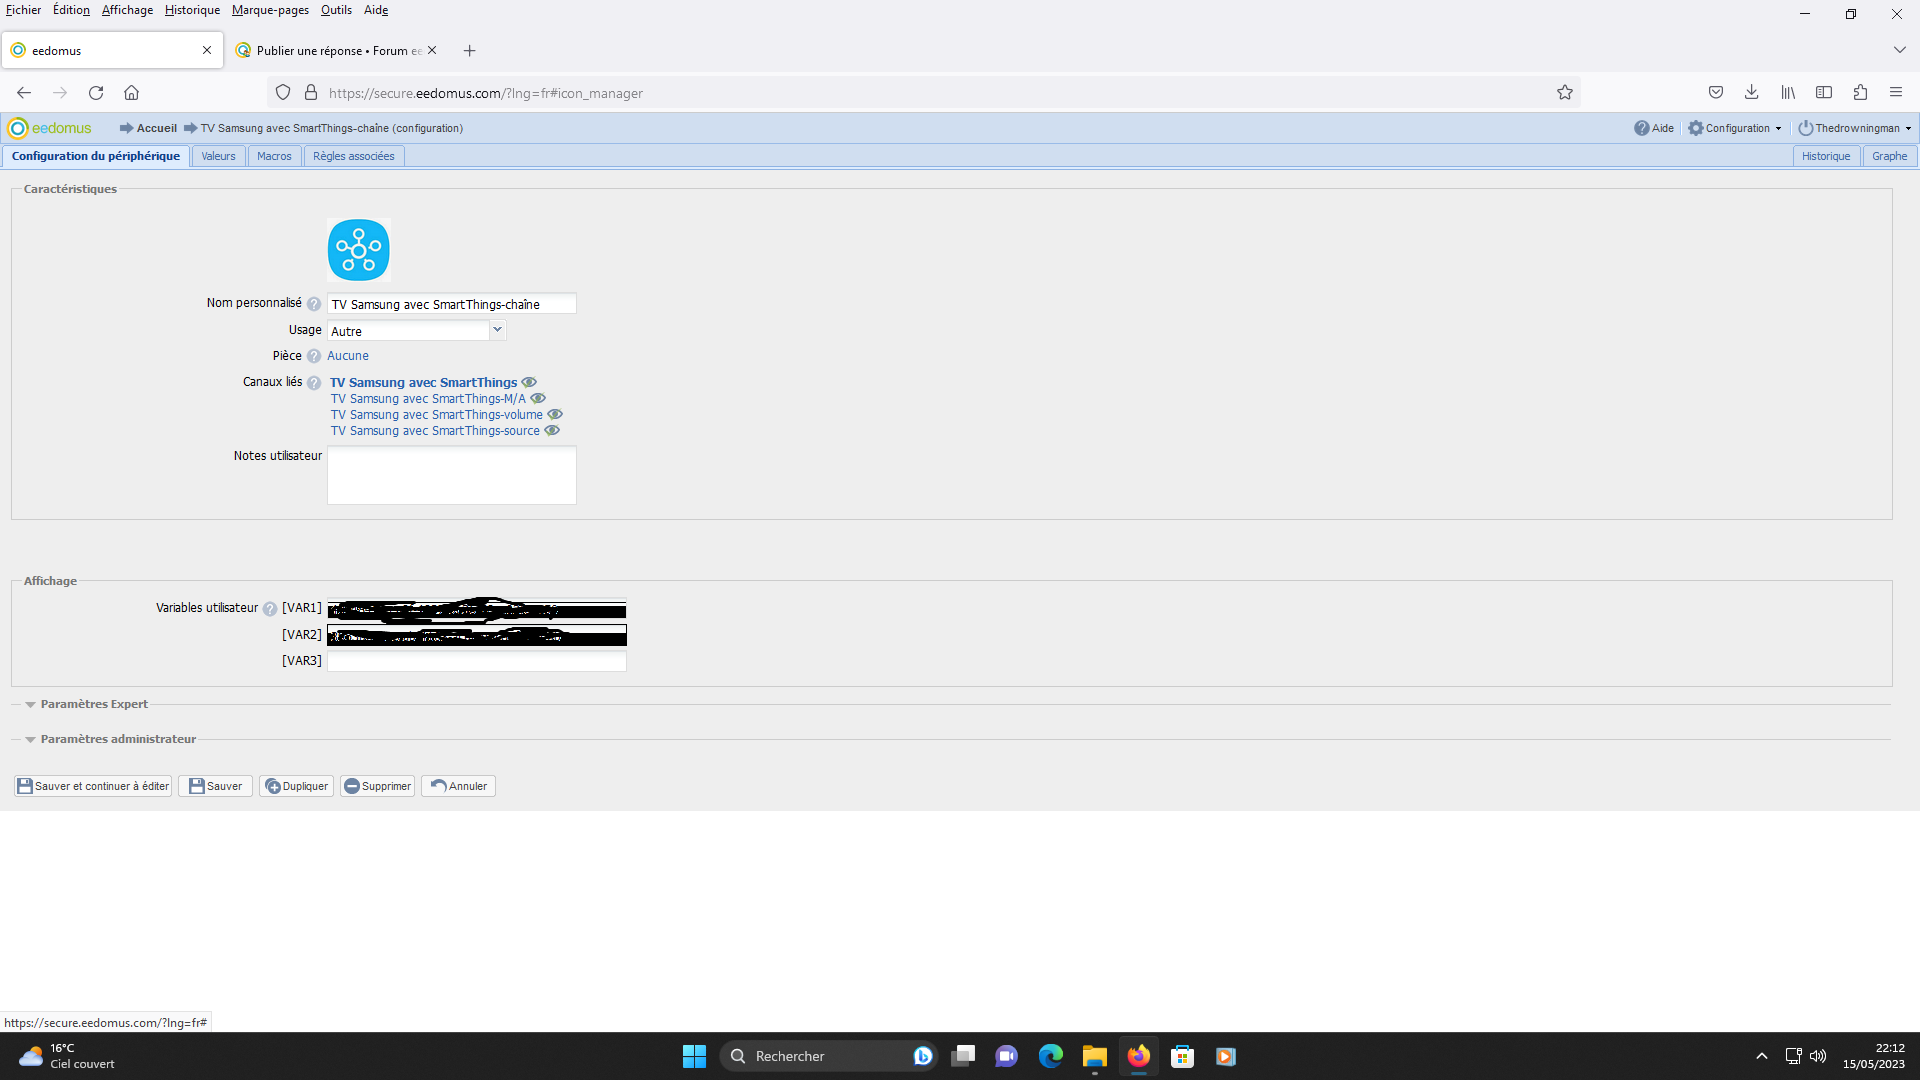The width and height of the screenshot is (1920, 1080).
Task: Toggle Firefox sidebar icon
Action: pos(1824,92)
